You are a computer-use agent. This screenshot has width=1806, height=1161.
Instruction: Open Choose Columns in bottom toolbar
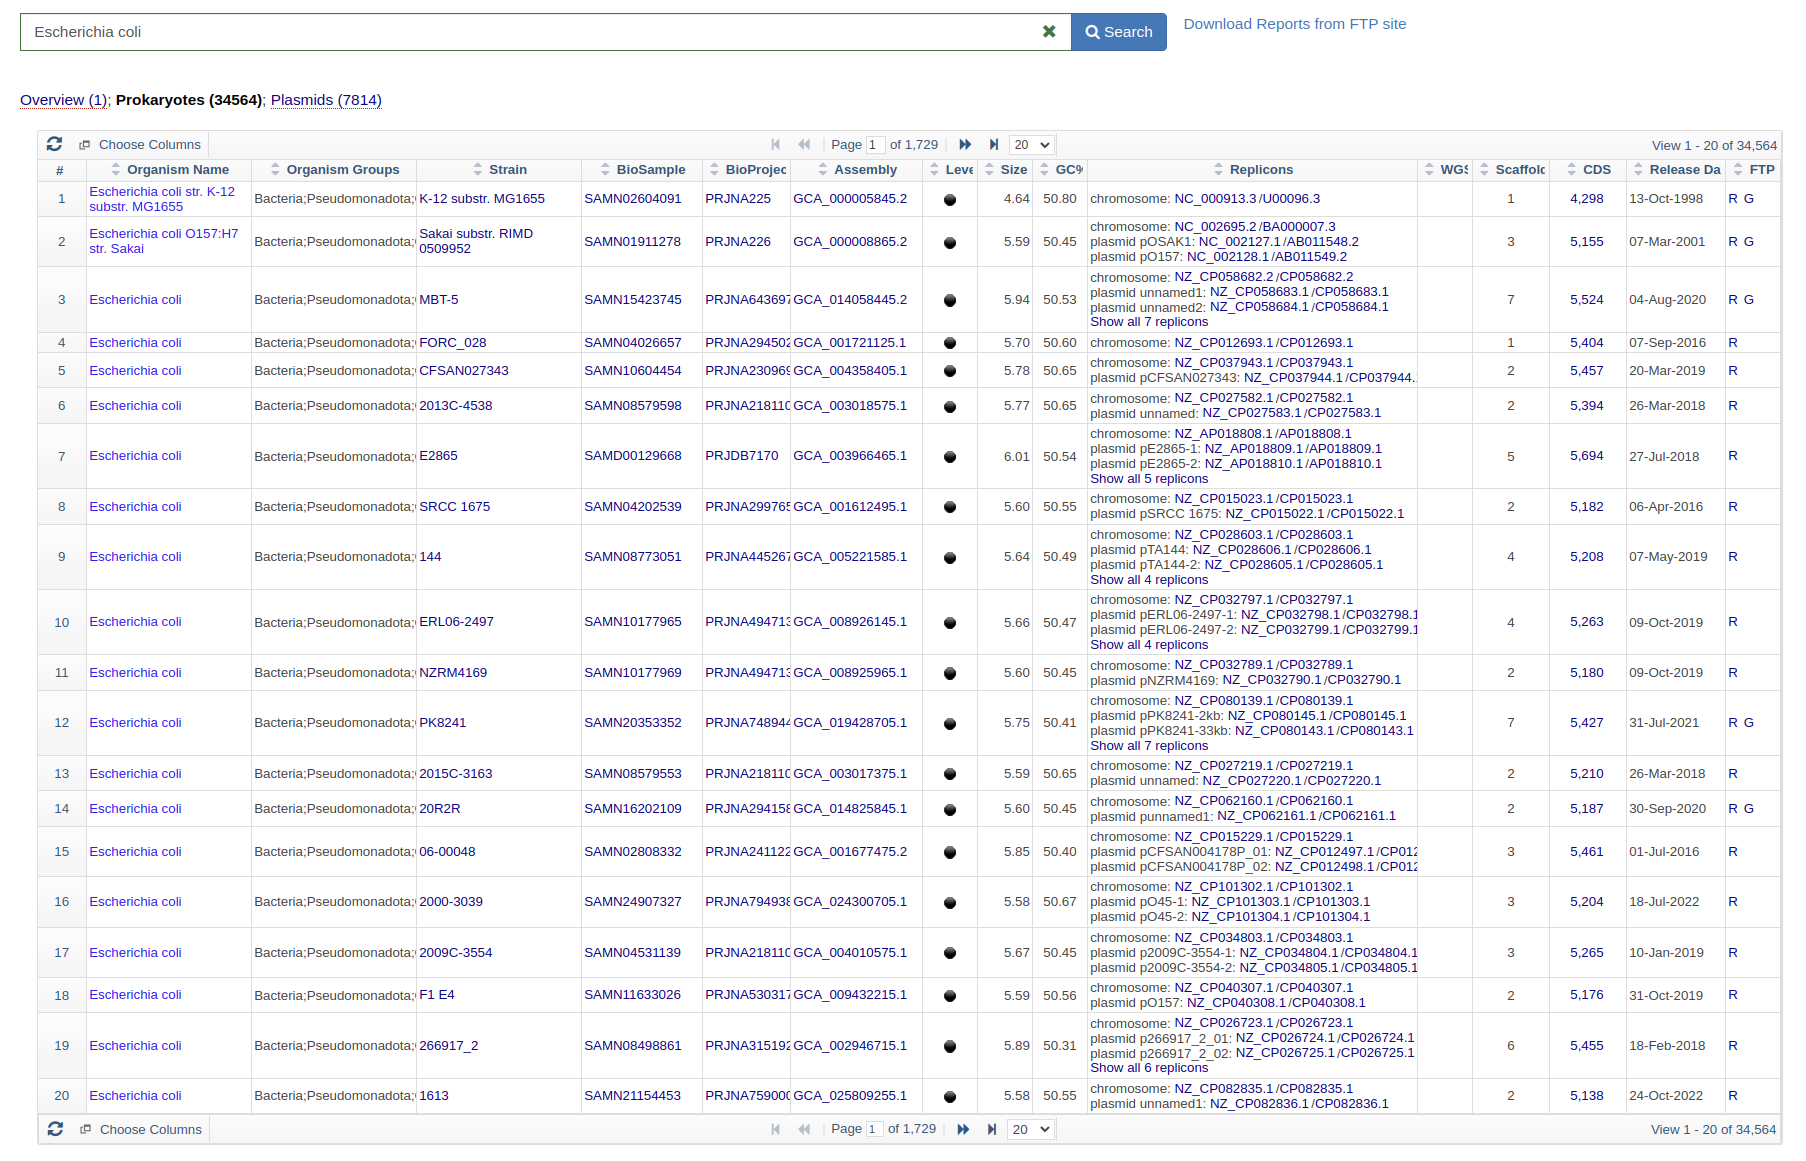tap(142, 1130)
